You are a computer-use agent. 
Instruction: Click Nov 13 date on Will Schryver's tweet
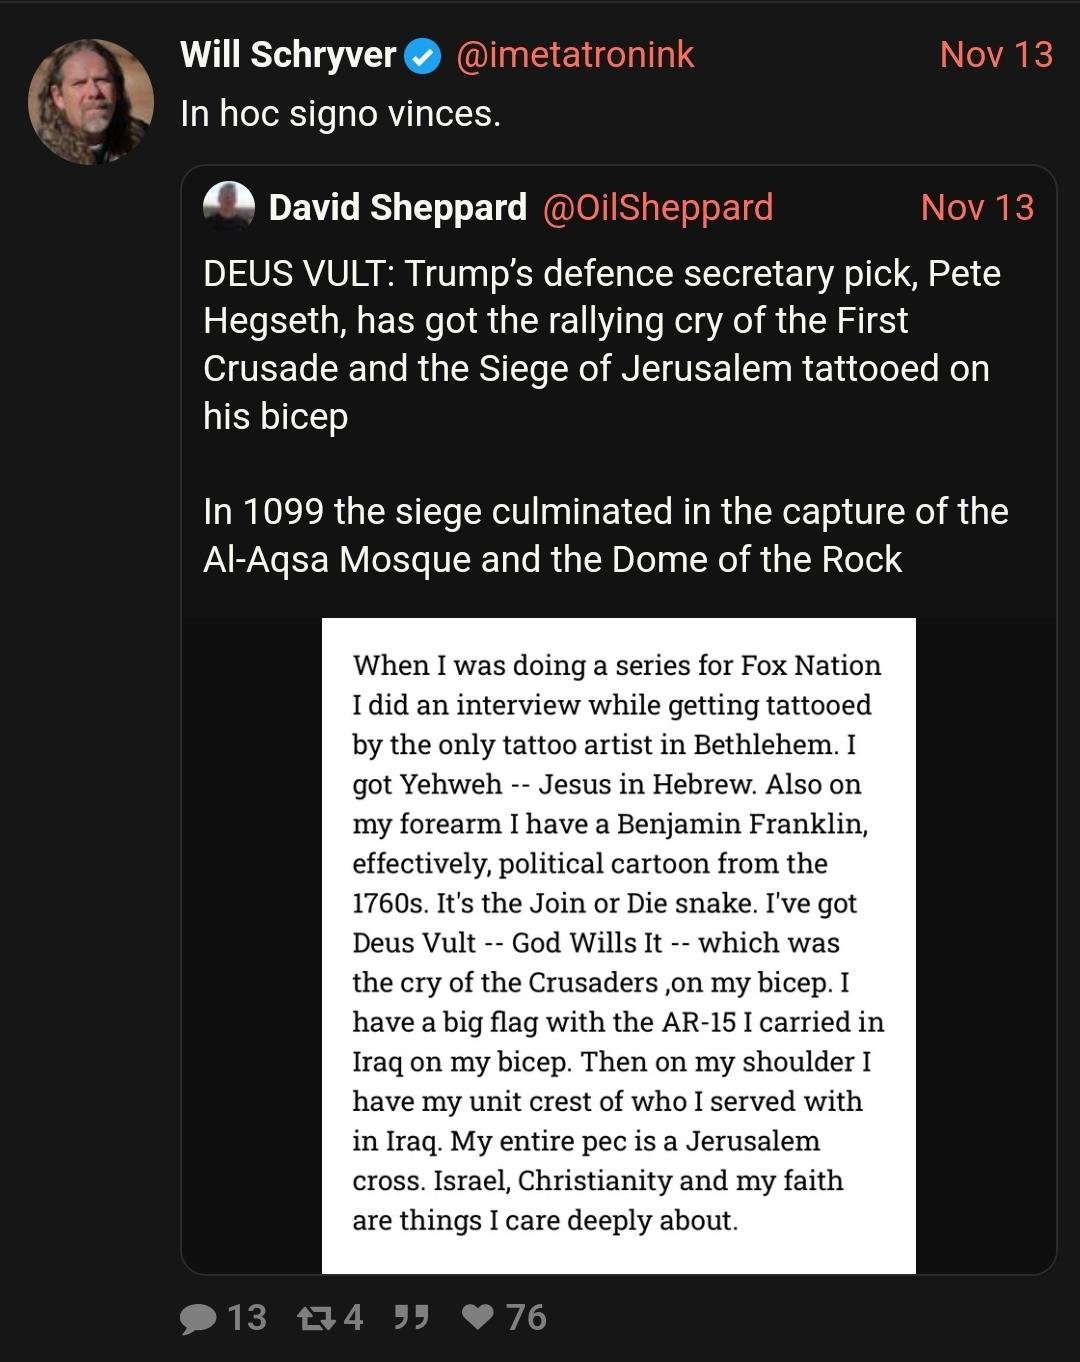coord(996,55)
